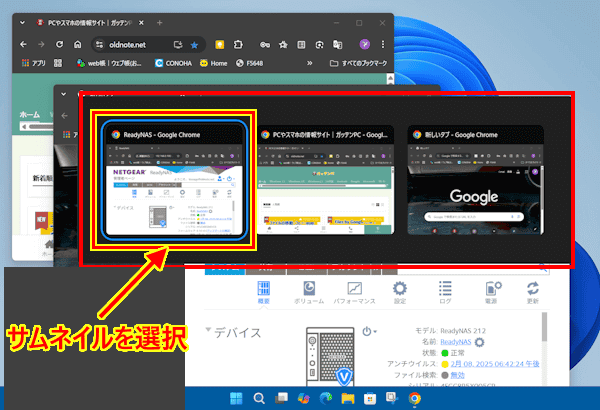Open the F5648 bookmark
This screenshot has height=410, width=600.
click(x=249, y=63)
